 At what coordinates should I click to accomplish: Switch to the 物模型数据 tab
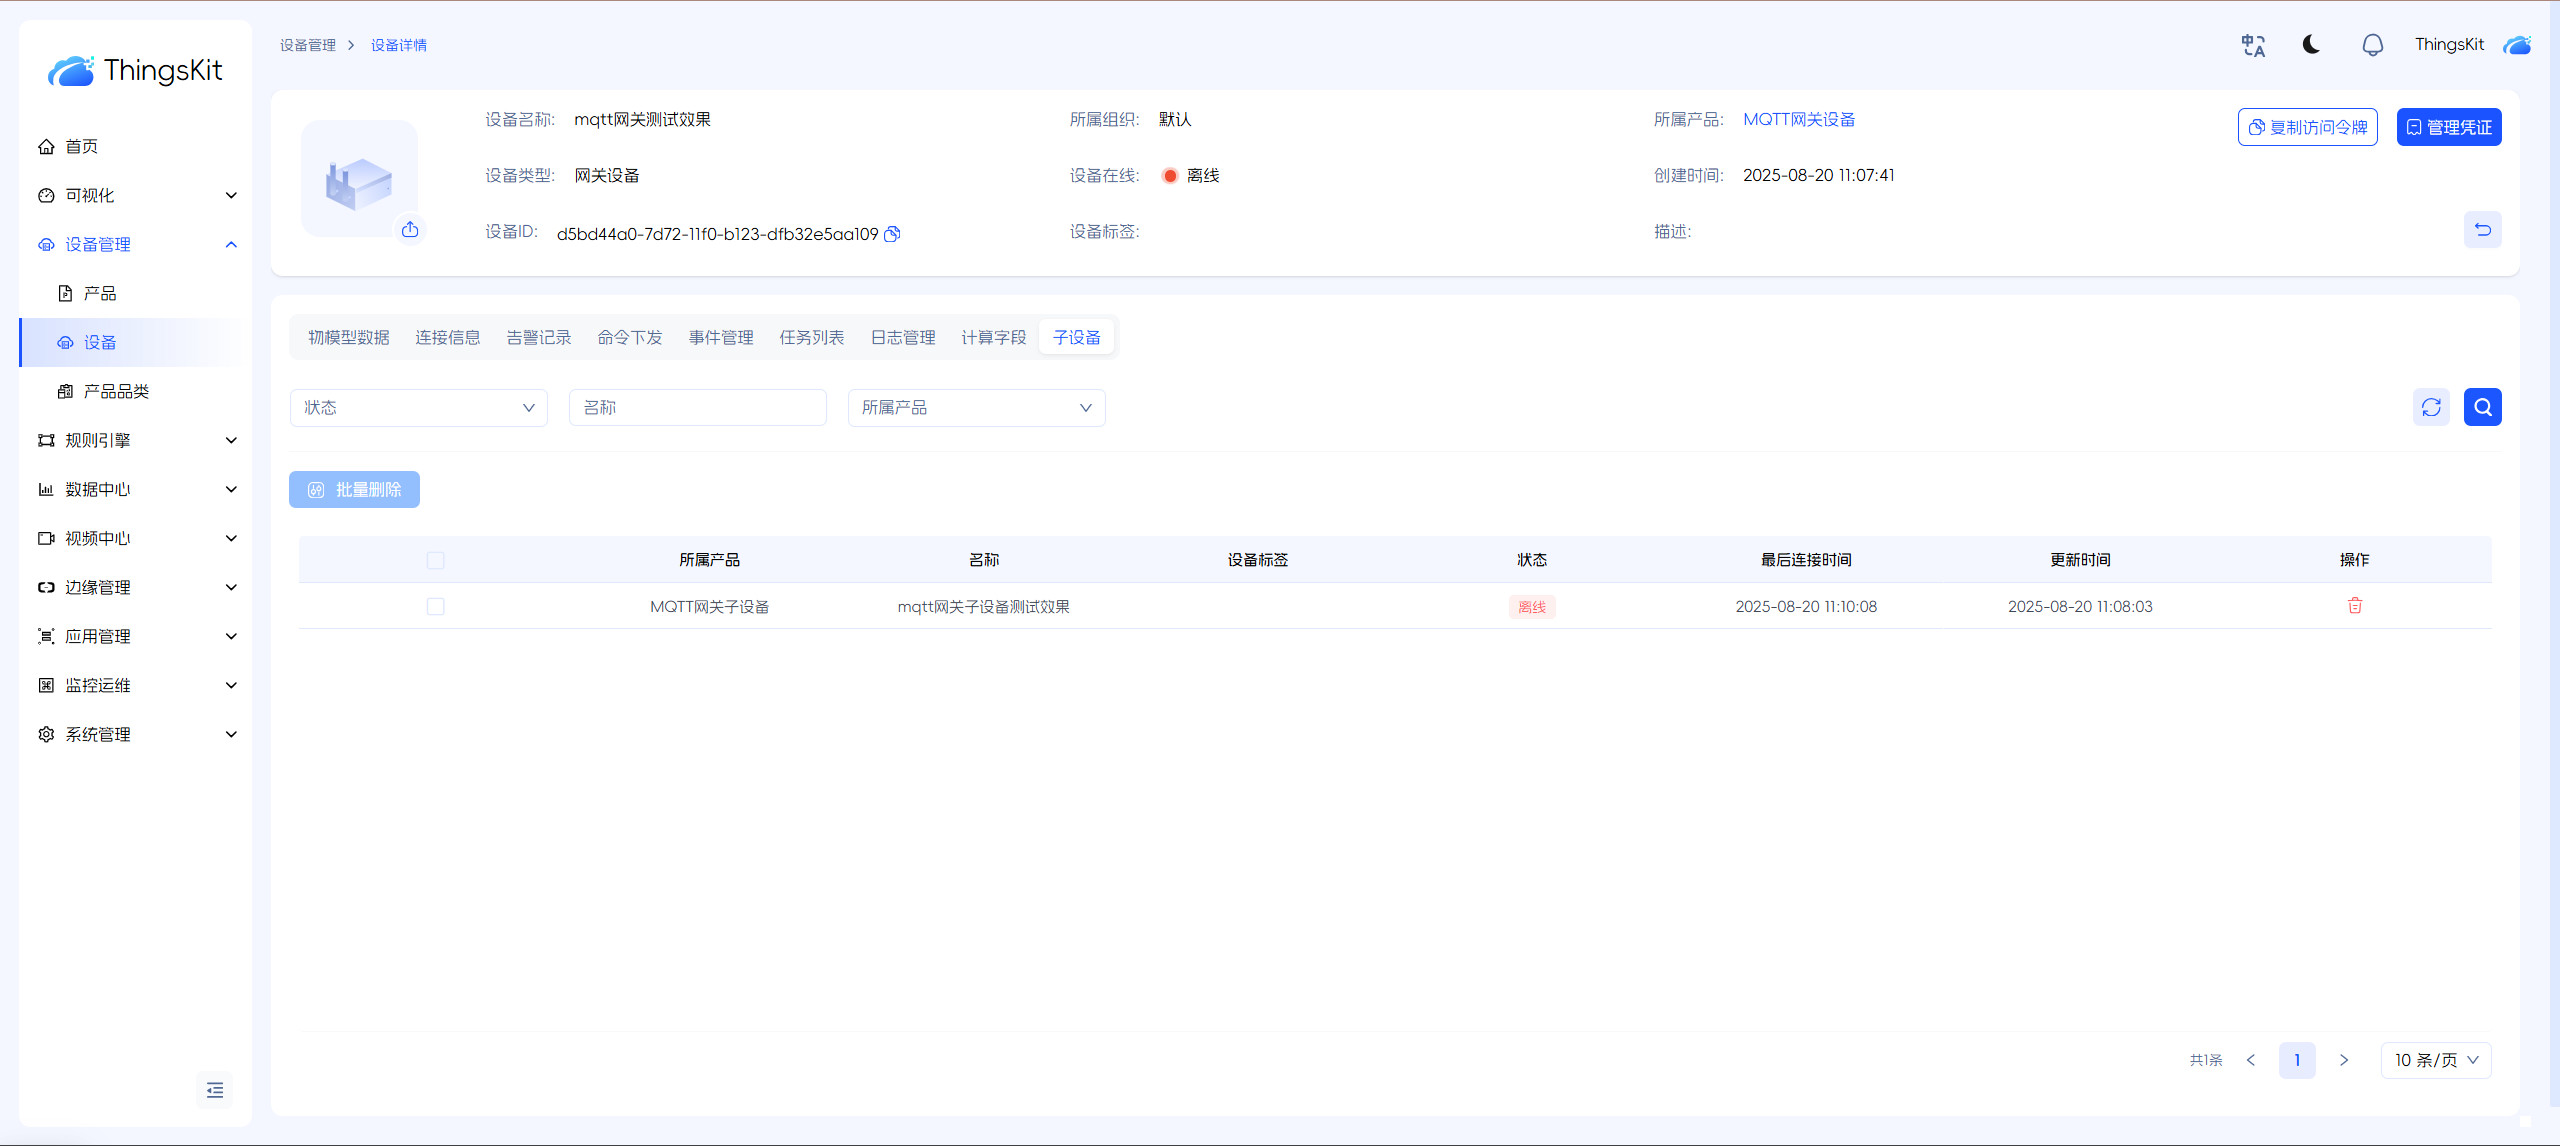[348, 338]
